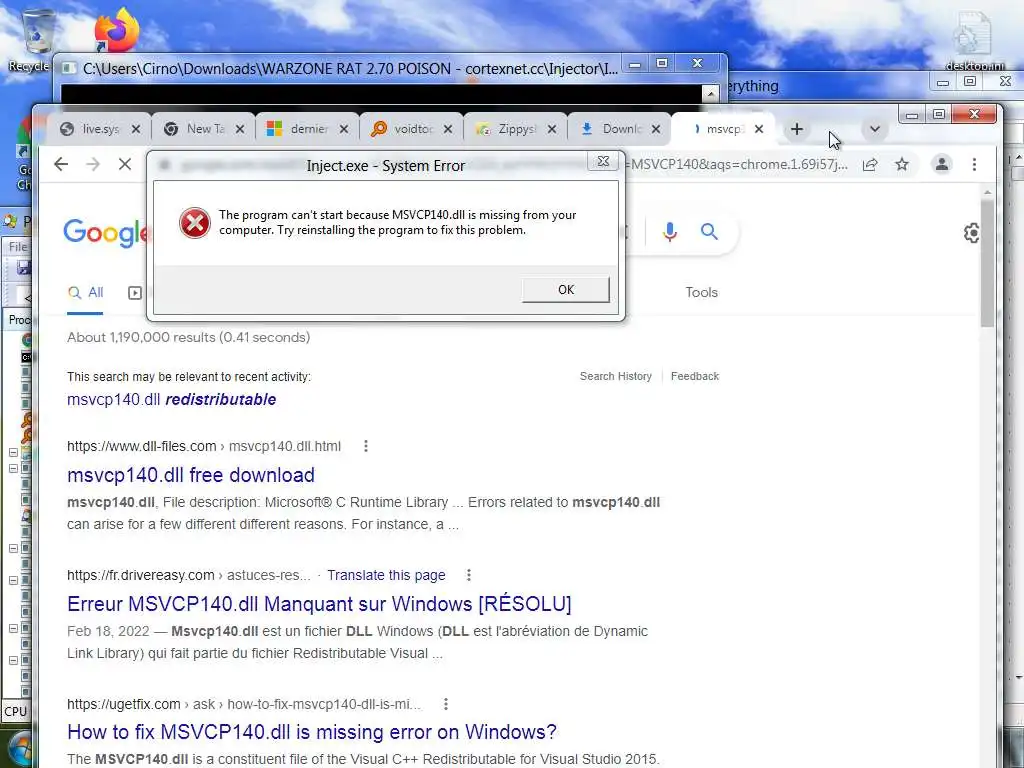This screenshot has height=768, width=1024.
Task: Expand the Chrome tab search chevron
Action: 874,129
